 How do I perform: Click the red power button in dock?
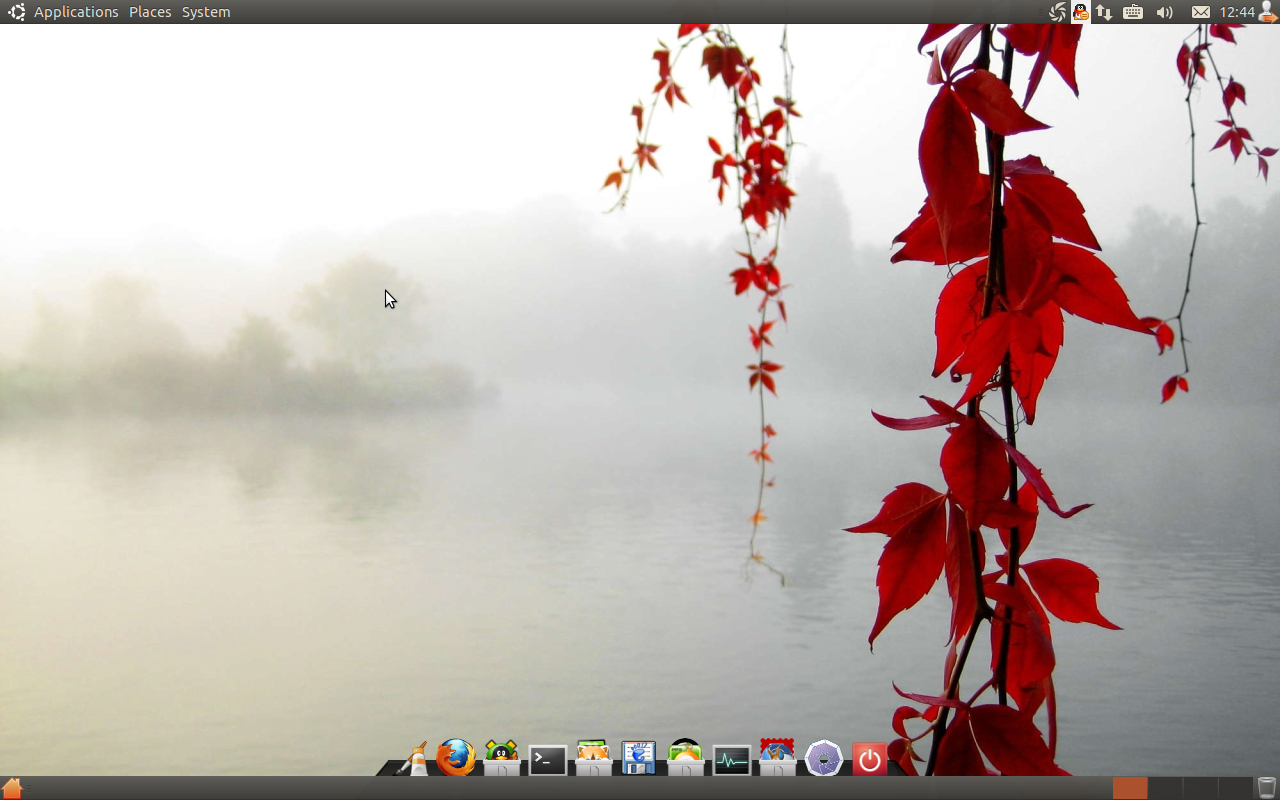coord(869,760)
